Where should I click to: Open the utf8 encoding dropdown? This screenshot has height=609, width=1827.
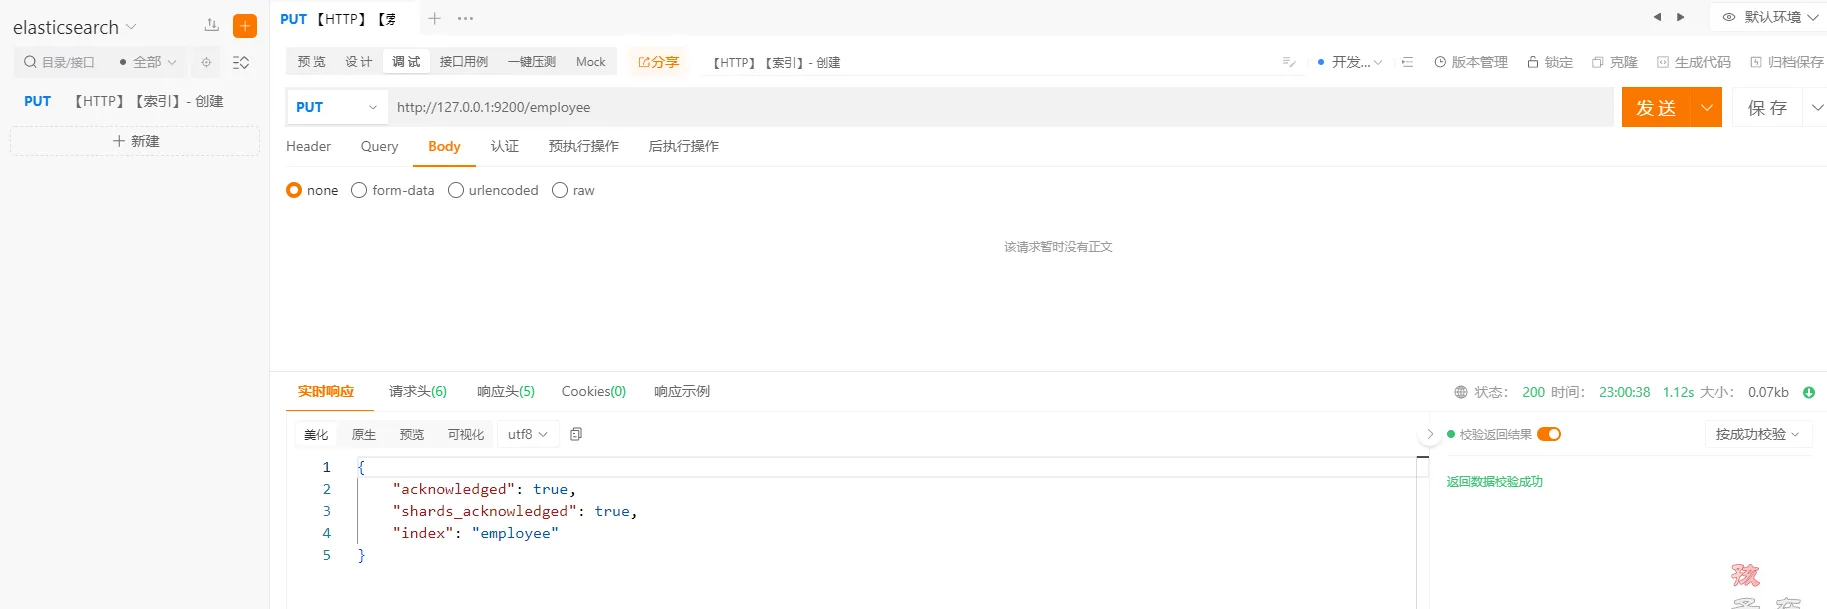pos(527,434)
